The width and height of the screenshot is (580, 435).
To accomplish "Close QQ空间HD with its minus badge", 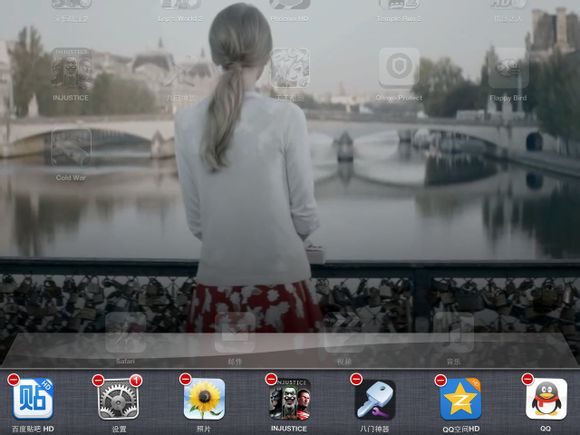I will 441,380.
